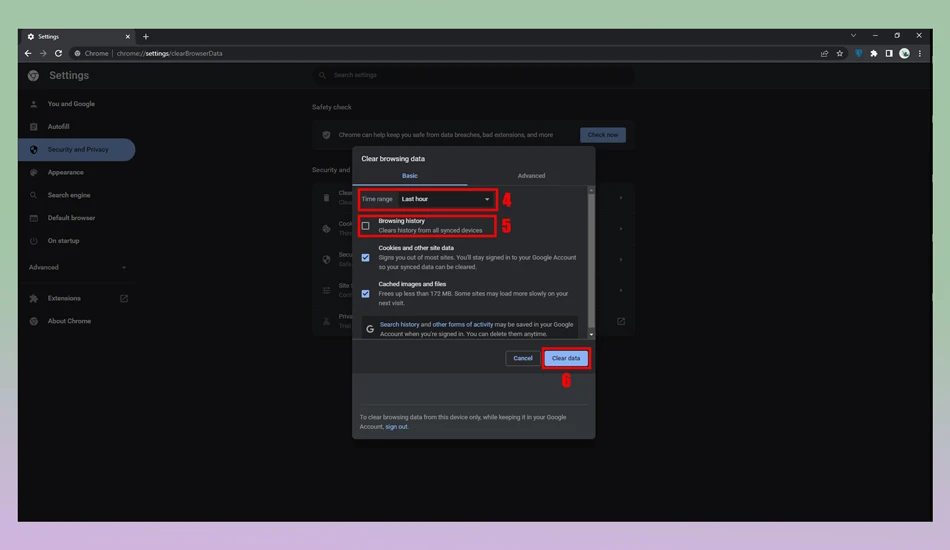Uncheck Cookies and other site data
This screenshot has height=550, width=950.
365,257
